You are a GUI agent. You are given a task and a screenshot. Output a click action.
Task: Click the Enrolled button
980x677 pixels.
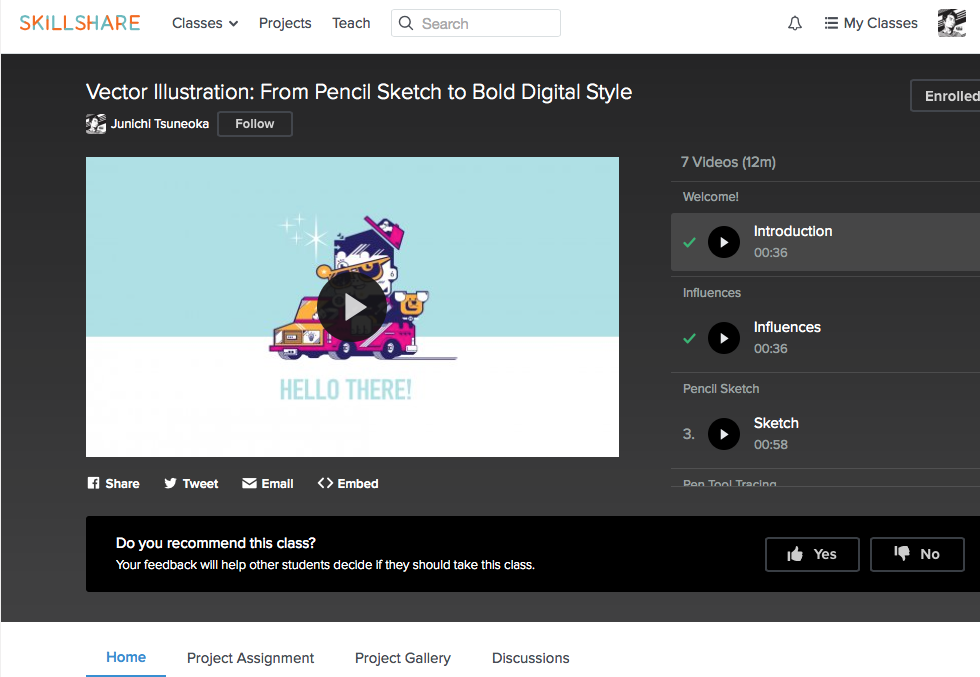(948, 96)
